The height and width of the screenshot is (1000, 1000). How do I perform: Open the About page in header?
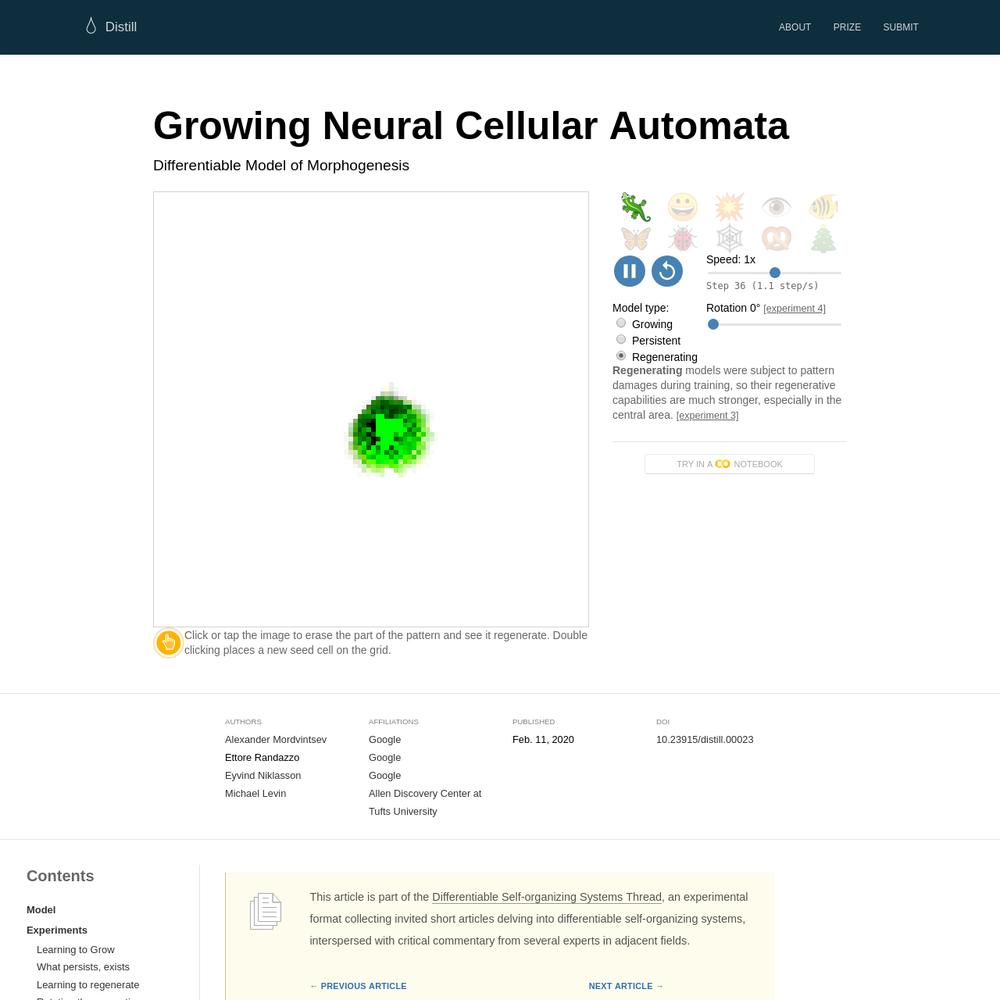coord(795,27)
